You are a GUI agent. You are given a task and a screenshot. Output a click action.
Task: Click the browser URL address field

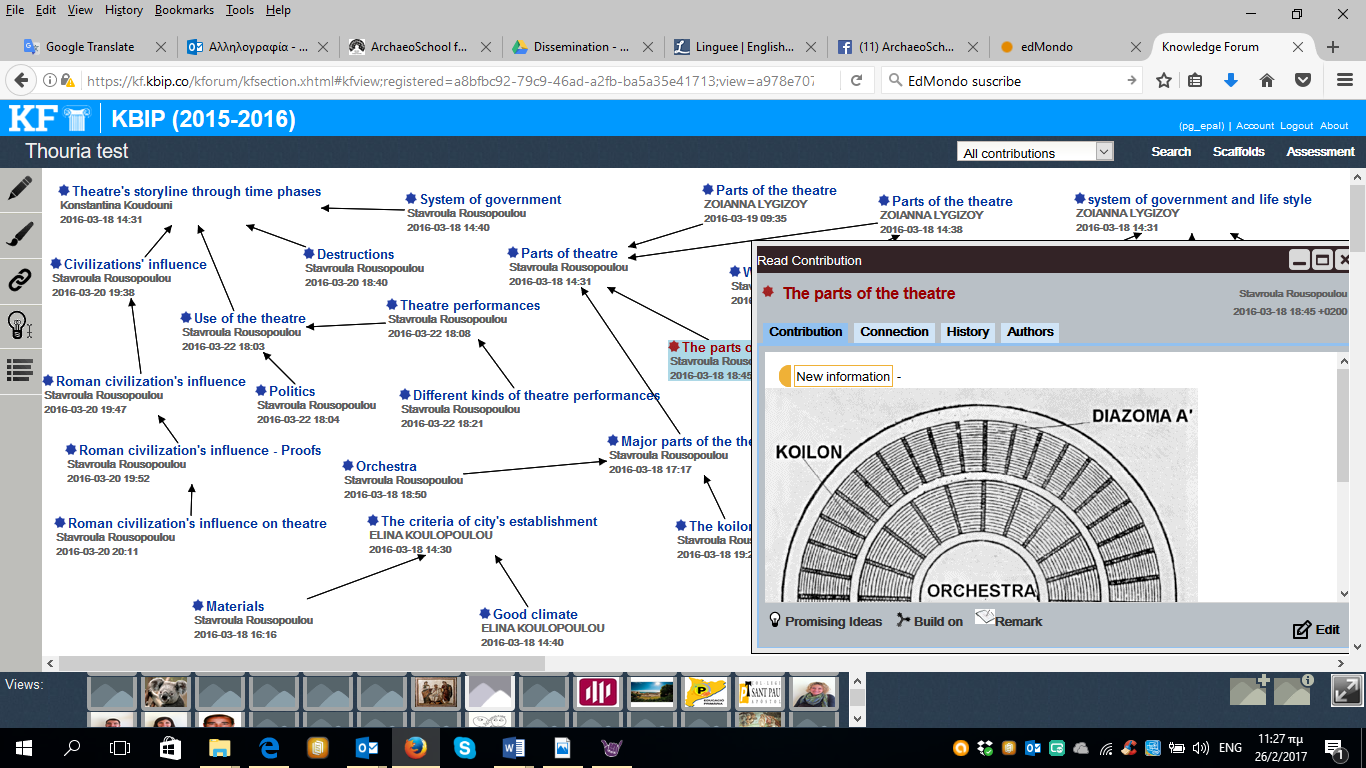[x=450, y=81]
